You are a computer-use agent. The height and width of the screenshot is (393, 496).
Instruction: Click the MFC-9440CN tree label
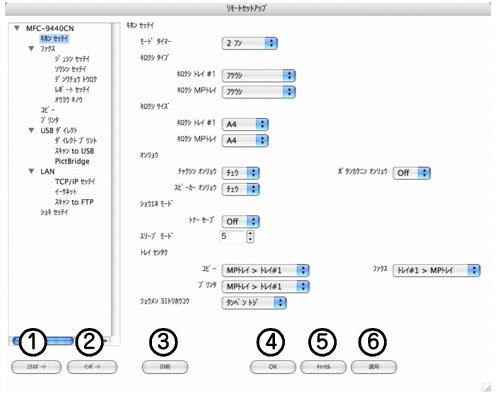(50, 28)
